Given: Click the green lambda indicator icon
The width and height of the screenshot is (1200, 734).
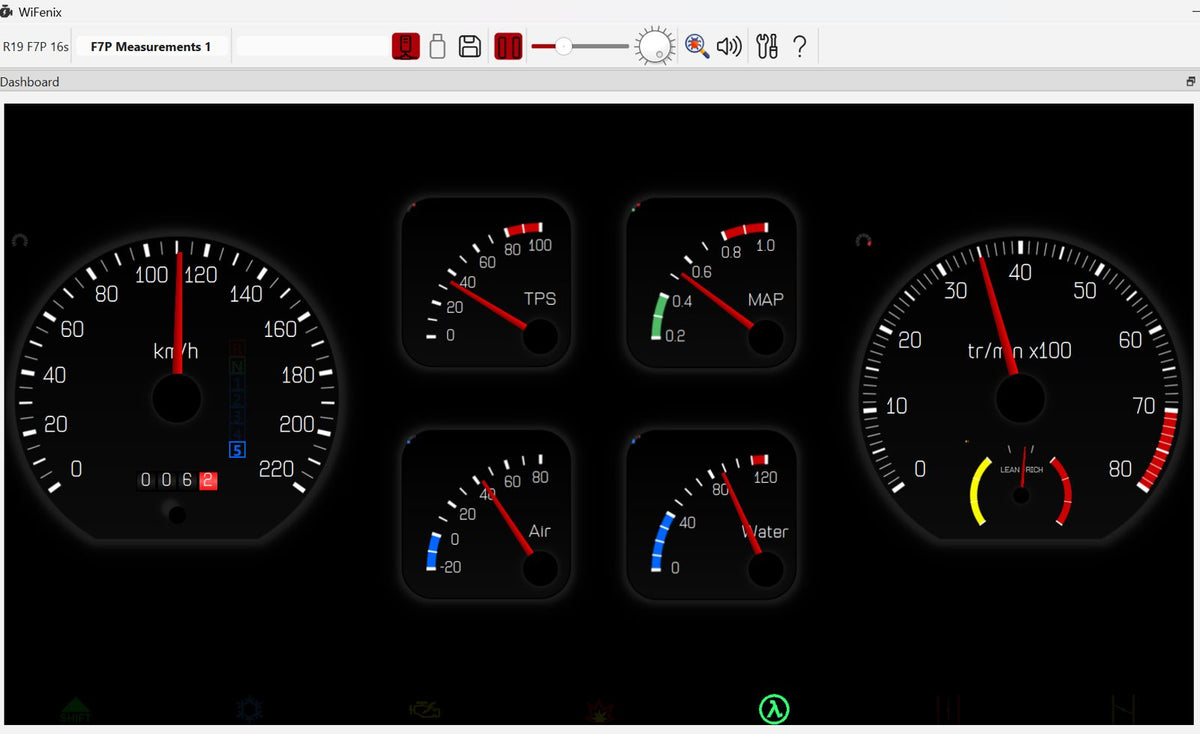Looking at the screenshot, I should [x=774, y=709].
